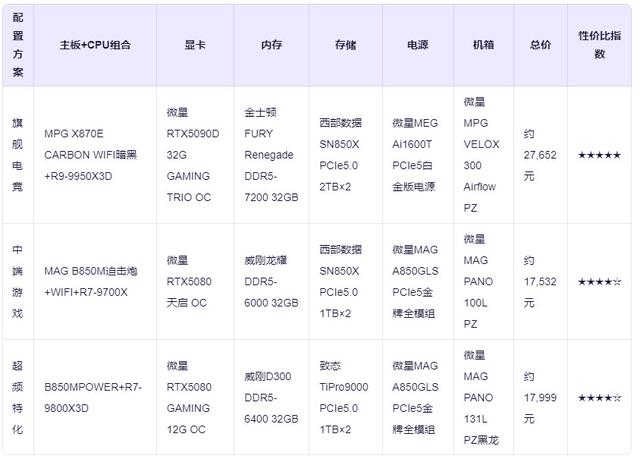Select the RTX5090D 32G GAMING TRIO cell
Image resolution: width=640 pixels, height=462 pixels.
(195, 155)
